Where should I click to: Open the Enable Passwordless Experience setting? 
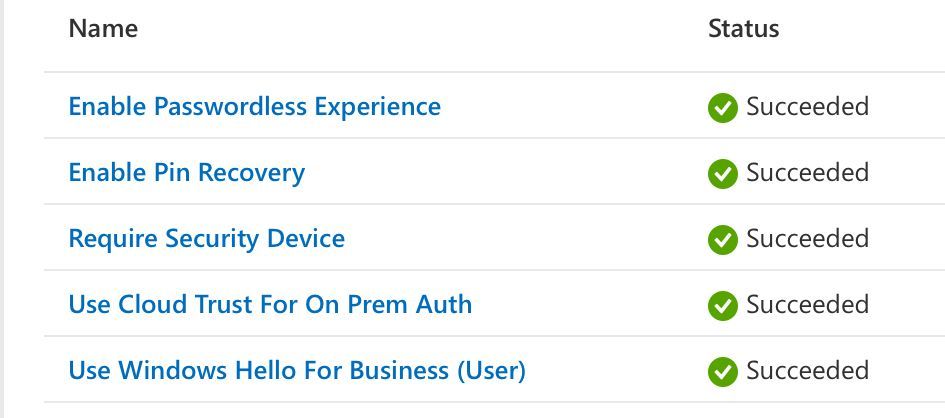pyautogui.click(x=254, y=107)
